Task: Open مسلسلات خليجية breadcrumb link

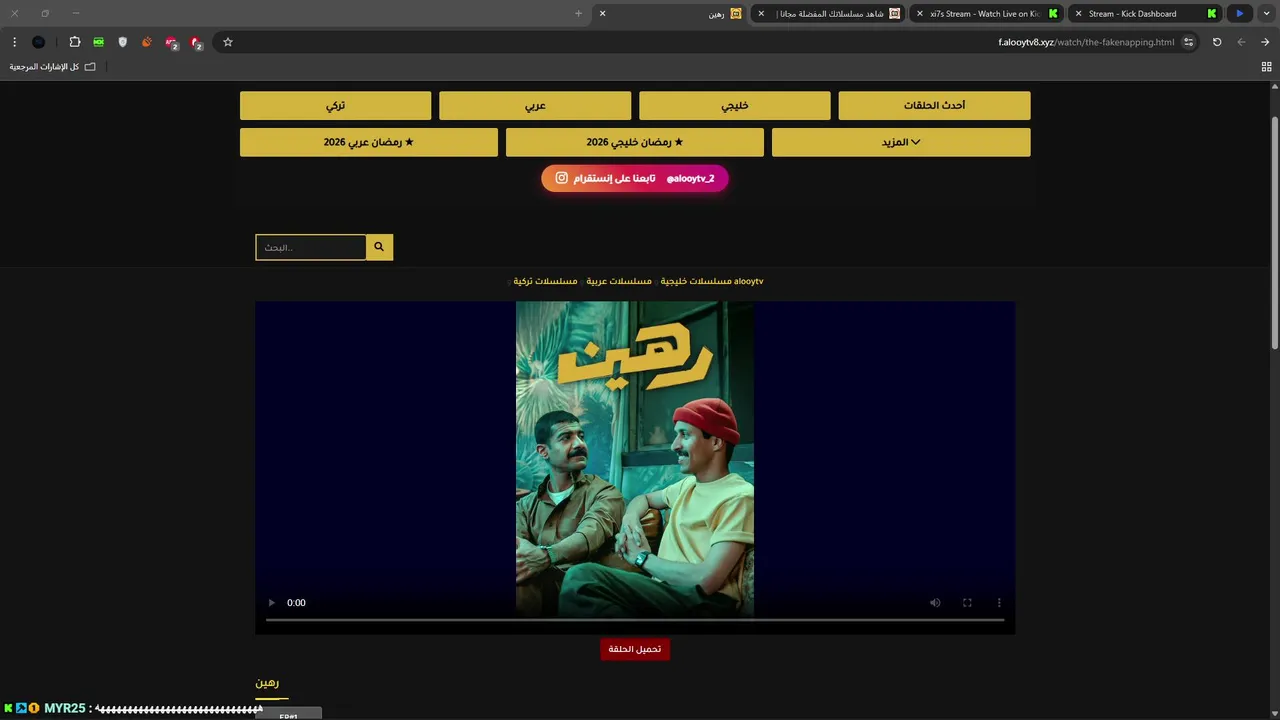Action: [695, 281]
